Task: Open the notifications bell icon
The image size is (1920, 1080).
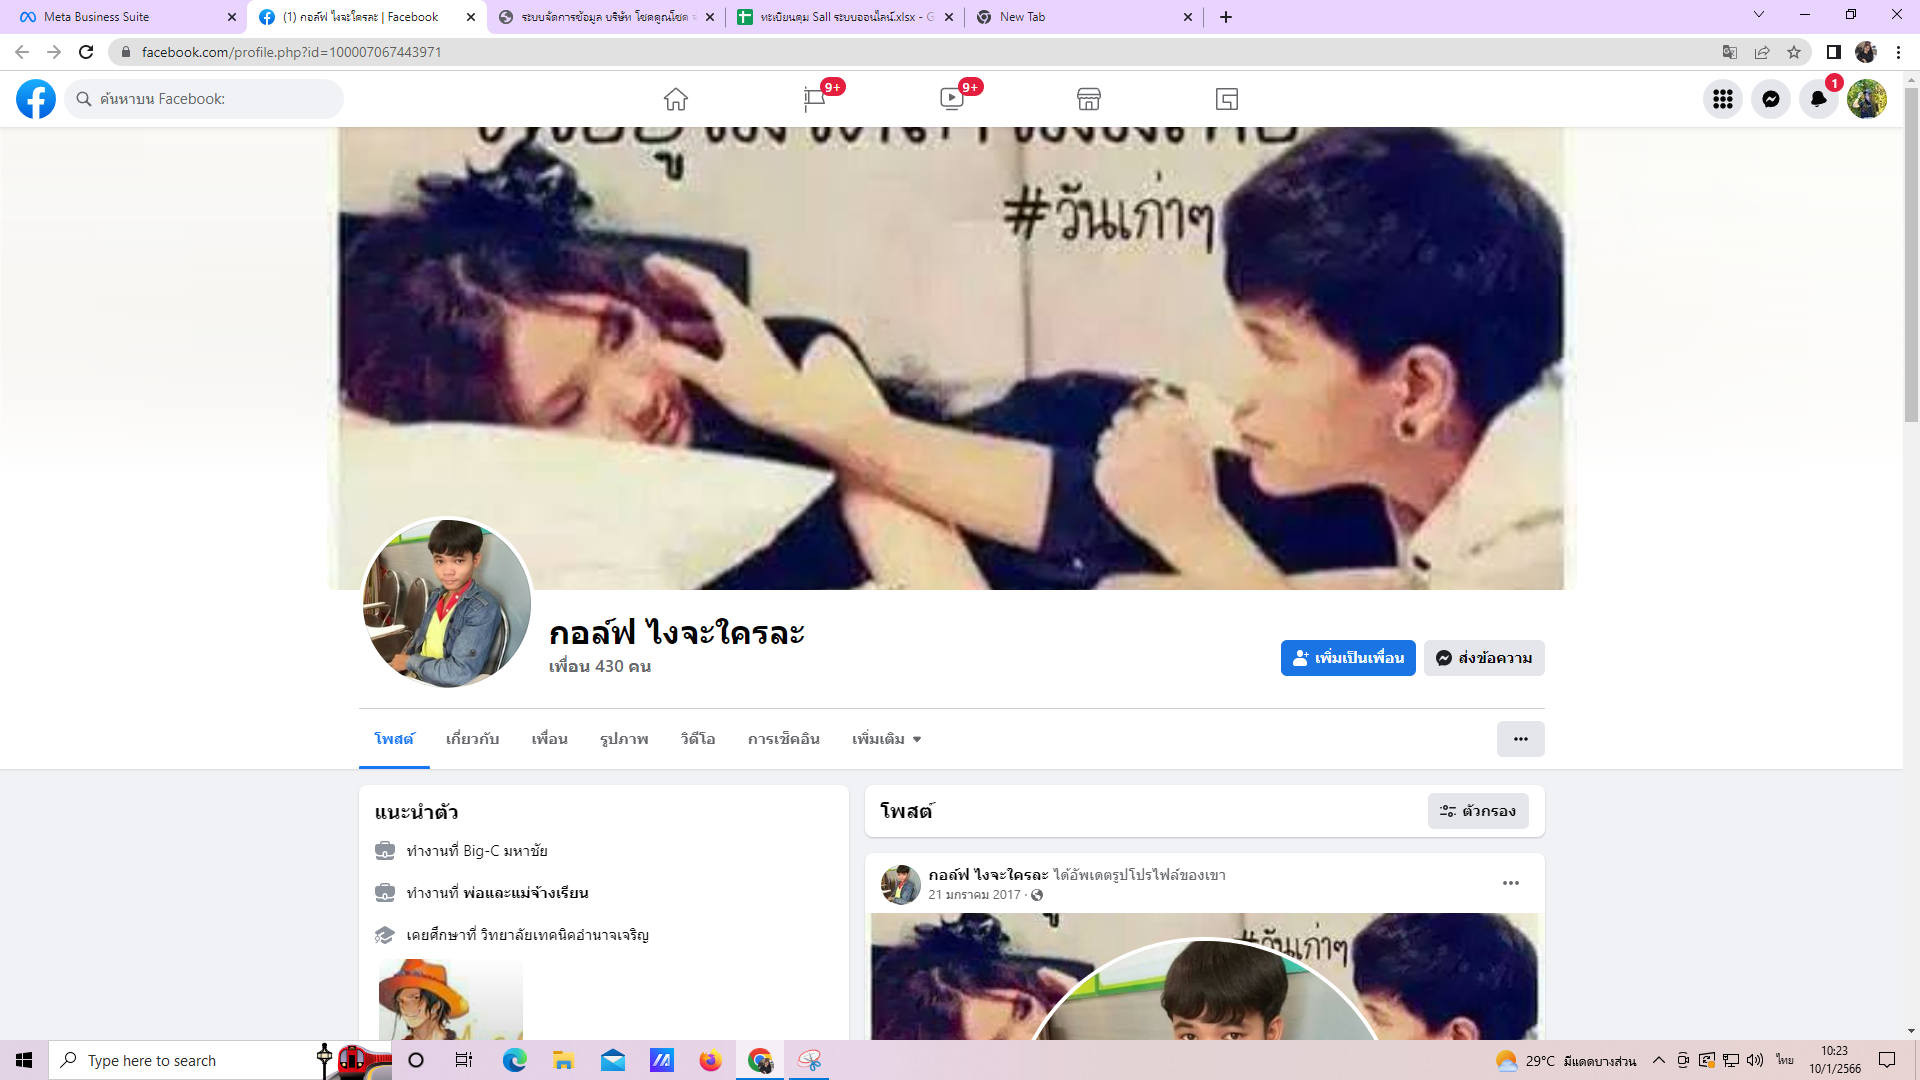Action: click(1818, 99)
